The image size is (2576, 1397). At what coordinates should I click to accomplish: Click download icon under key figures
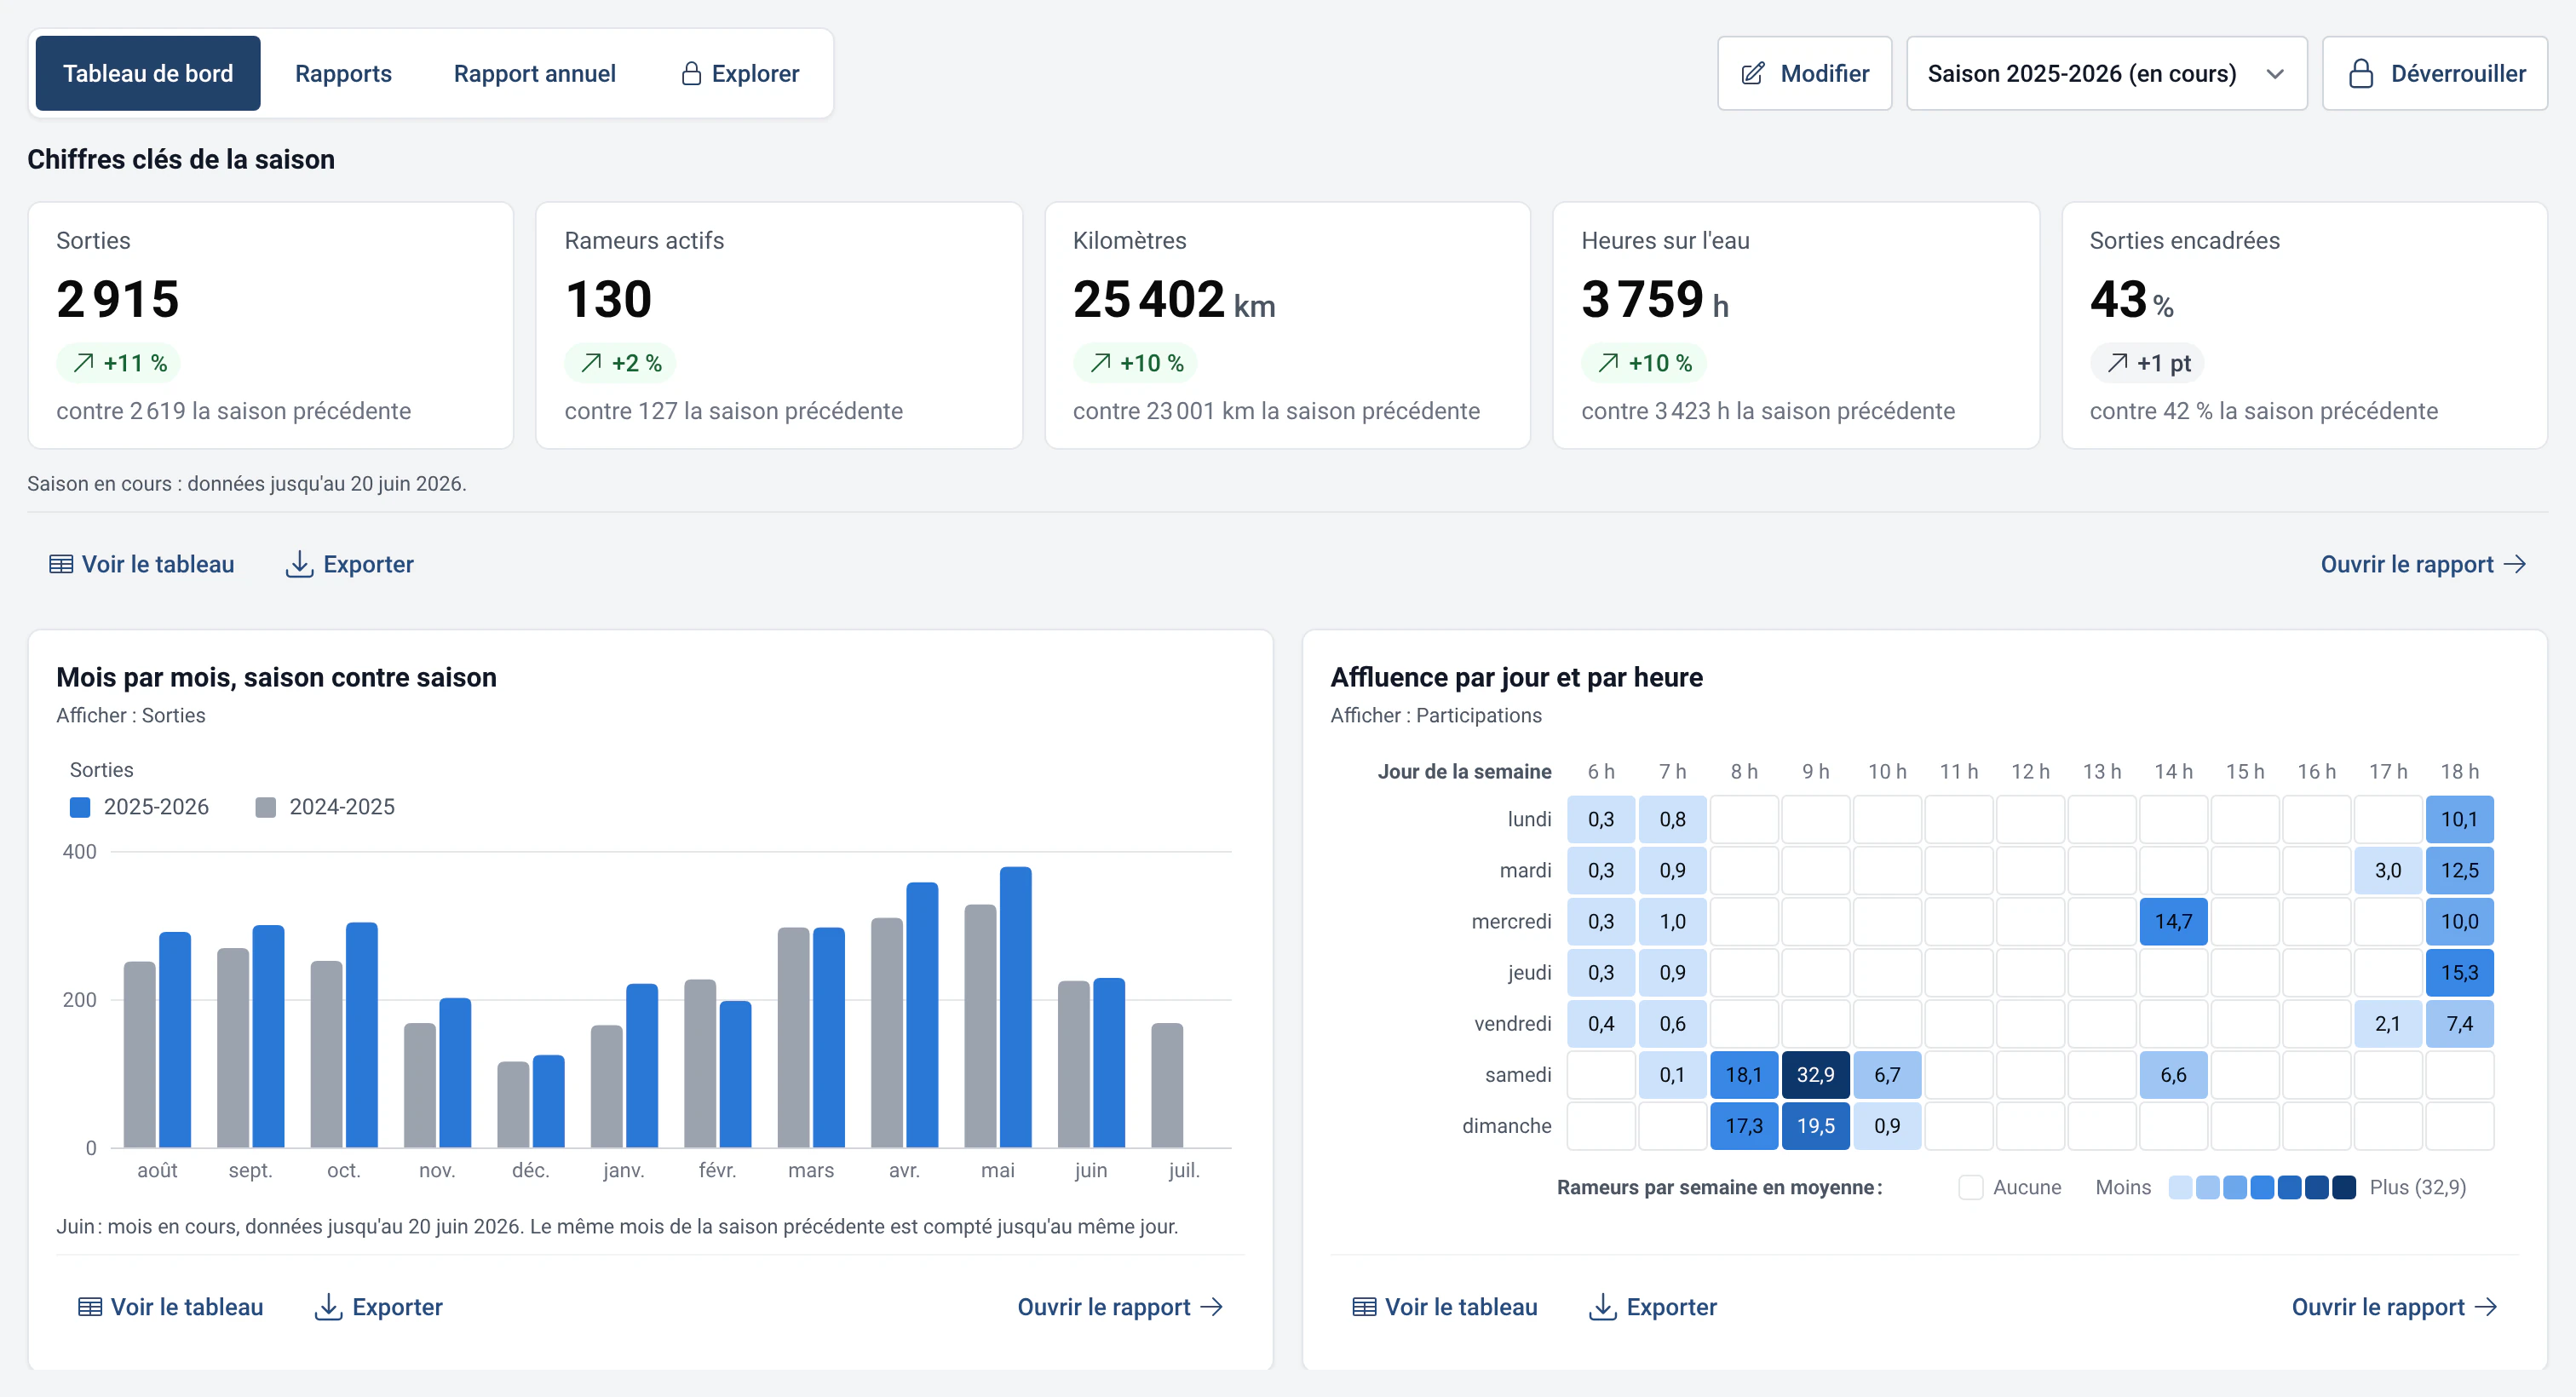coord(299,564)
